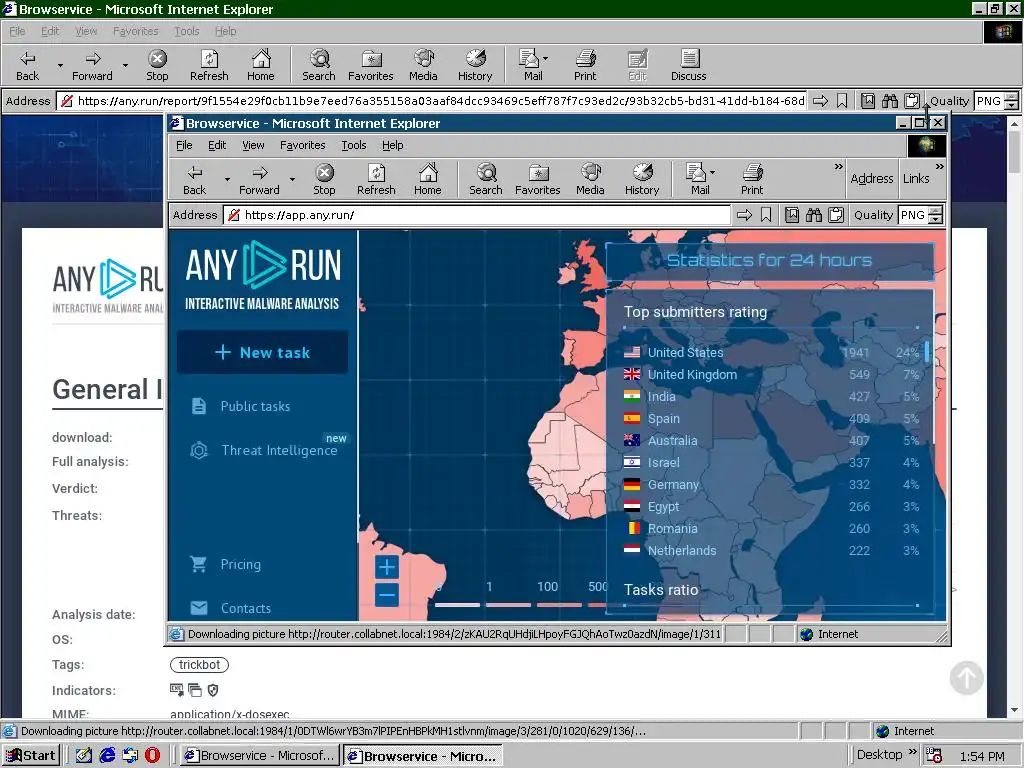Viewport: 1024px width, 768px height.
Task: Open Favorites in the front window toolbar
Action: 537,180
